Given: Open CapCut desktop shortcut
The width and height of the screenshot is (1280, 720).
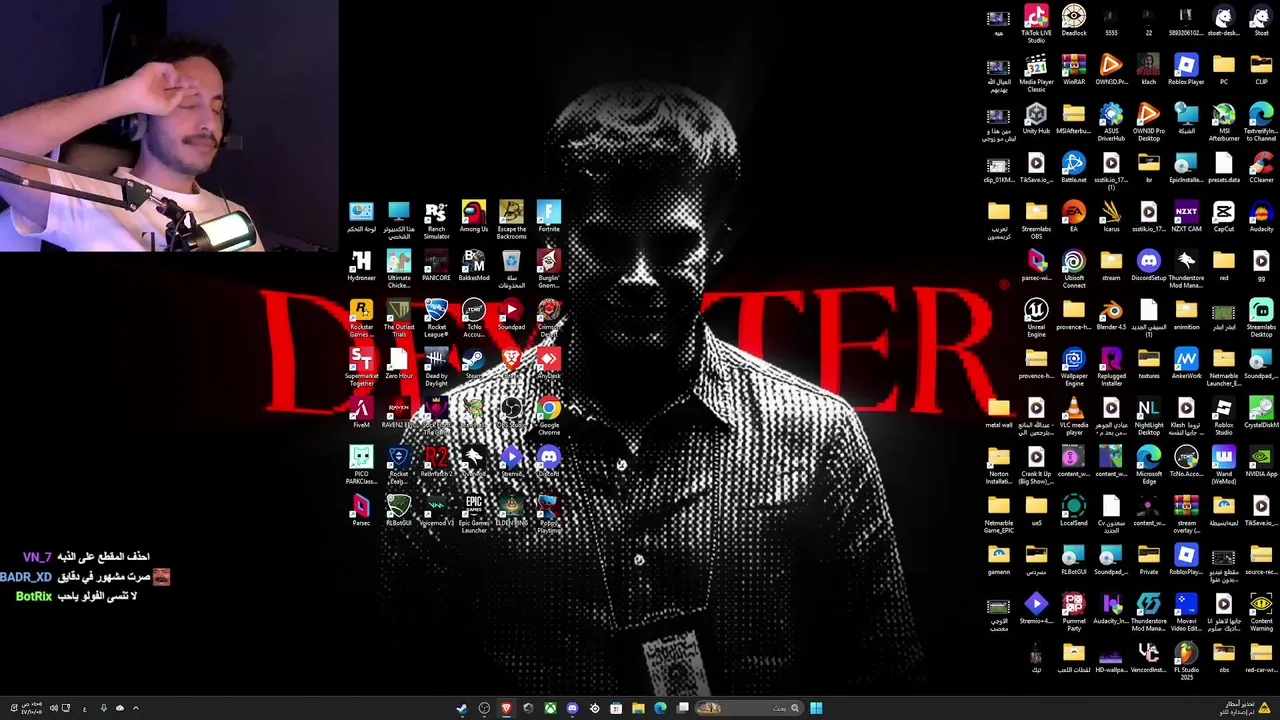Looking at the screenshot, I should click(x=1224, y=217).
